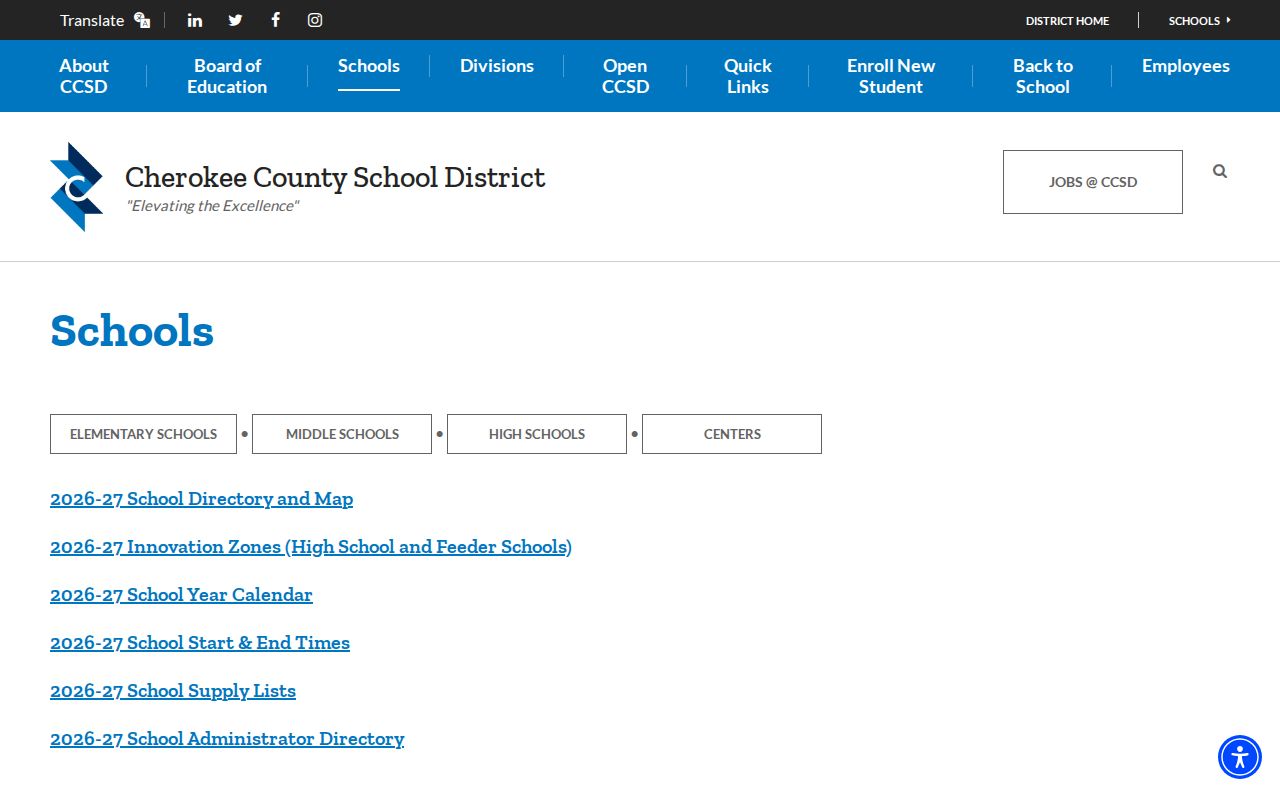
Task: Open the Translate language icon
Action: [x=142, y=20]
